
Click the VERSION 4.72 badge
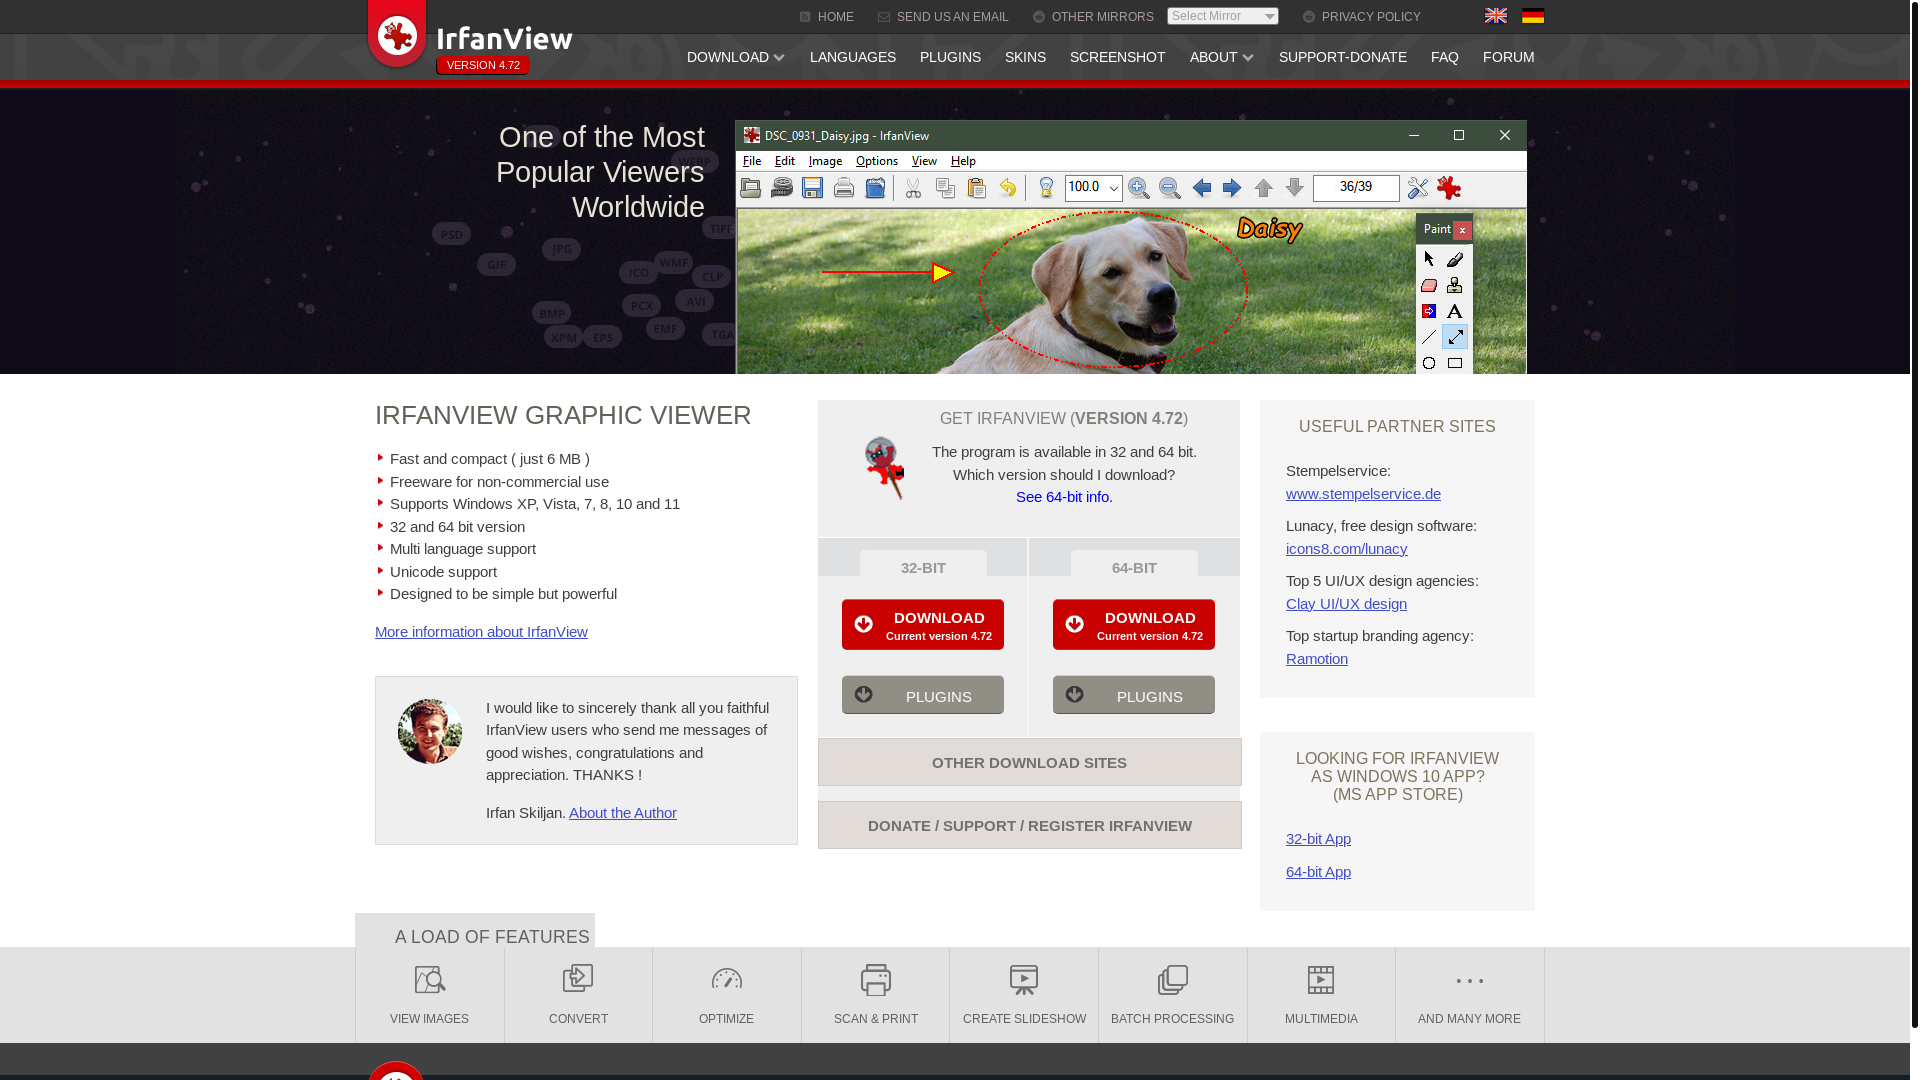483,65
